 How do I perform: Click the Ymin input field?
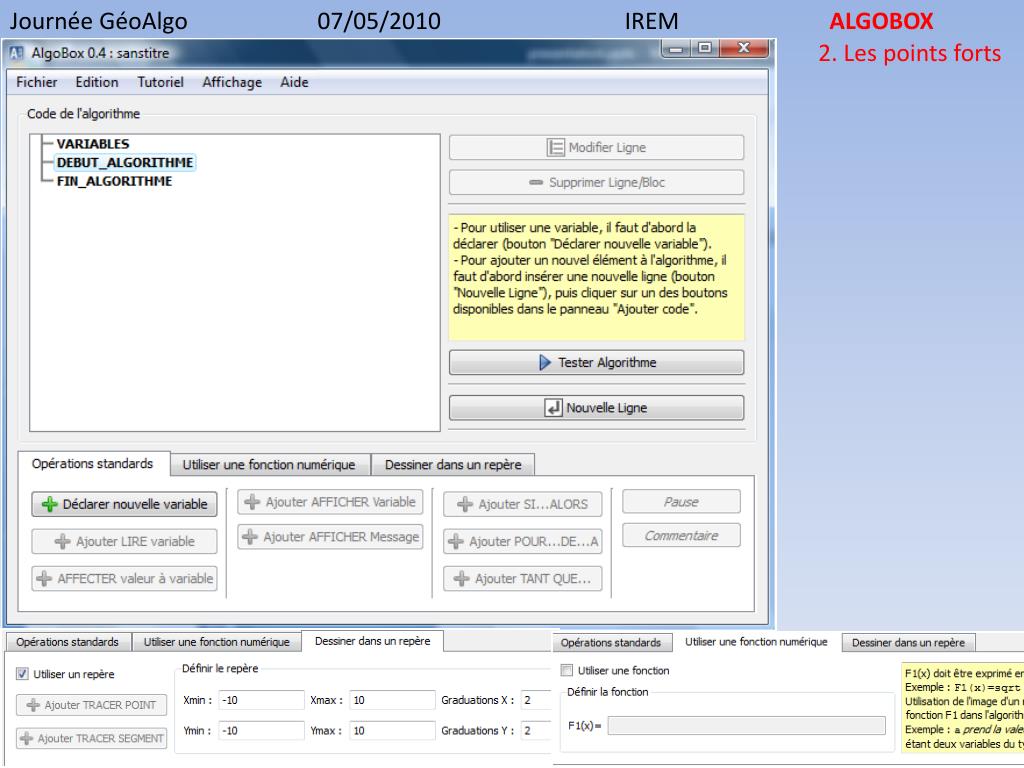261,731
